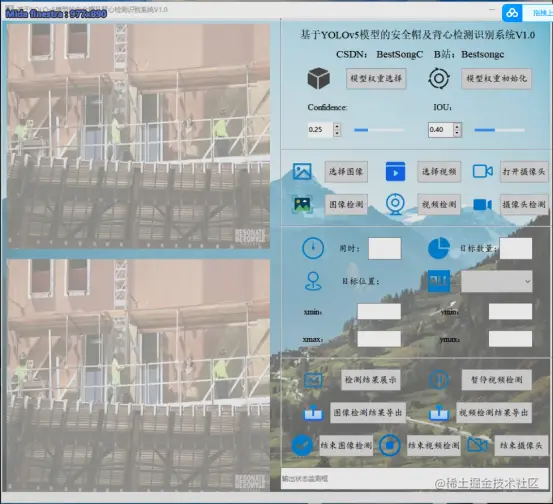Click the stop circle icon beside 结束视频检测
This screenshot has height=504, width=553.
390,445
